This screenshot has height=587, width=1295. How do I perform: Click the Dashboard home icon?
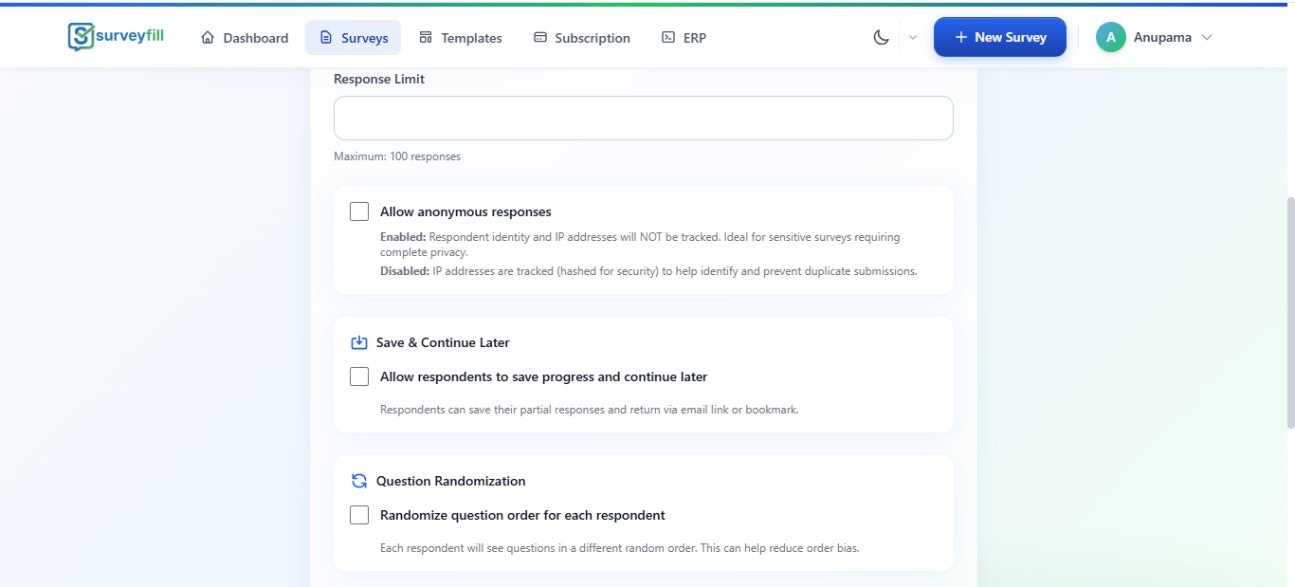208,38
